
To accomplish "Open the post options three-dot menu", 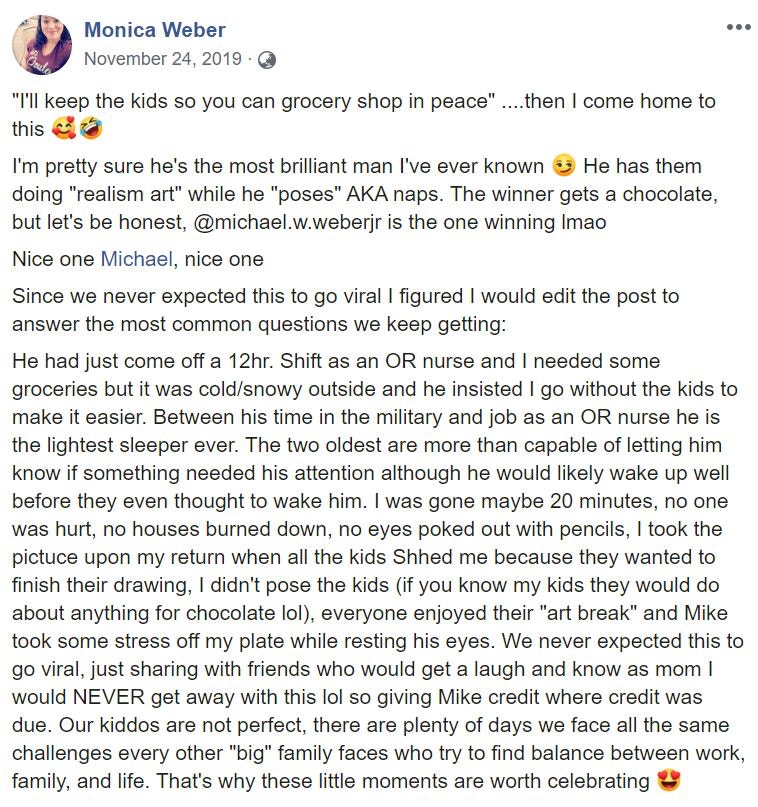I will pos(738,27).
